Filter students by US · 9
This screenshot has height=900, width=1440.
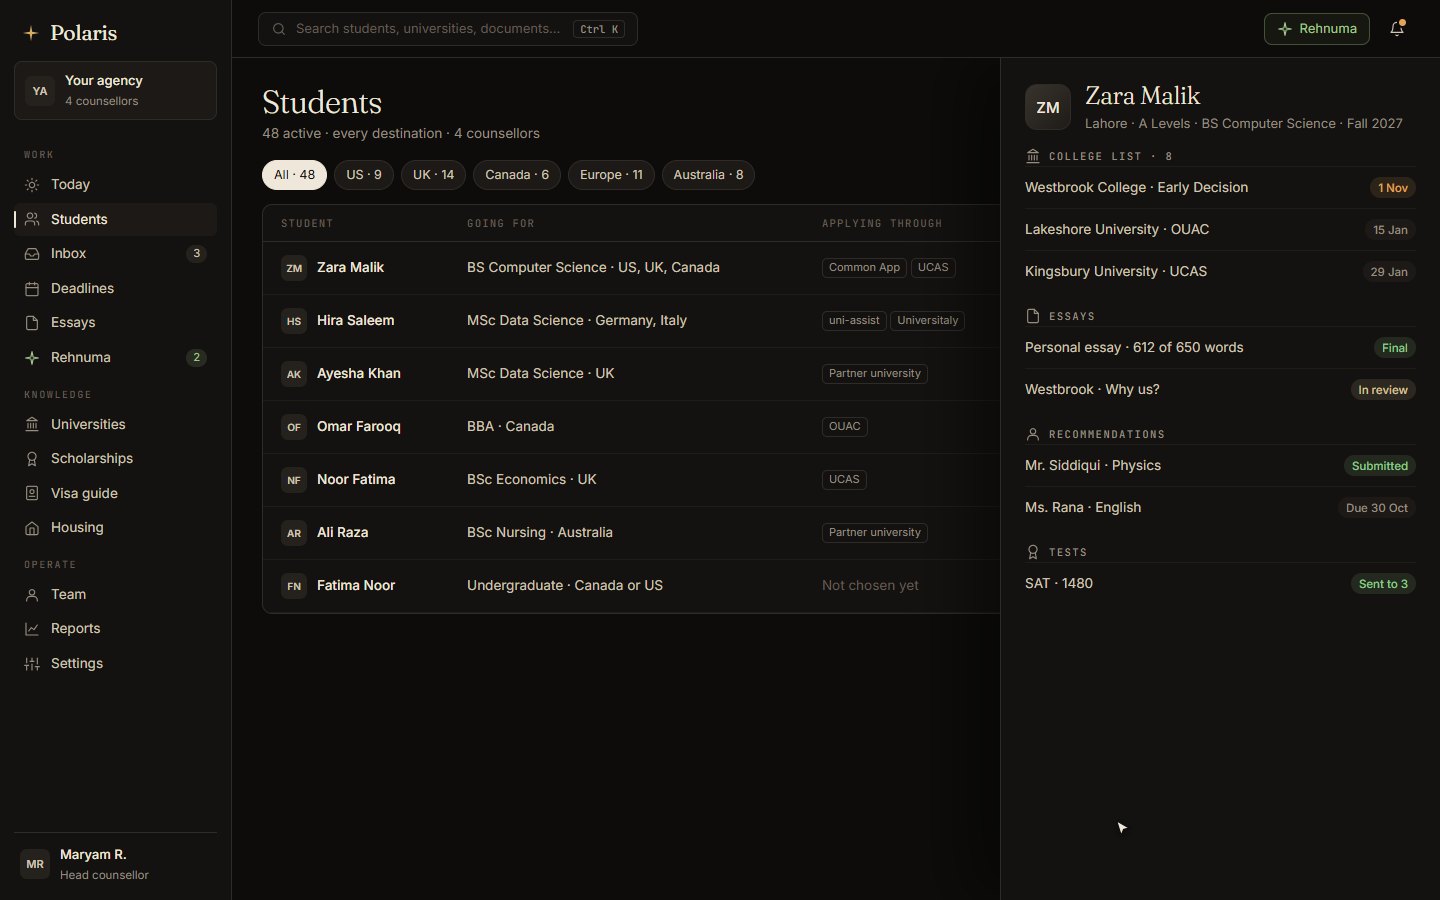tap(364, 175)
